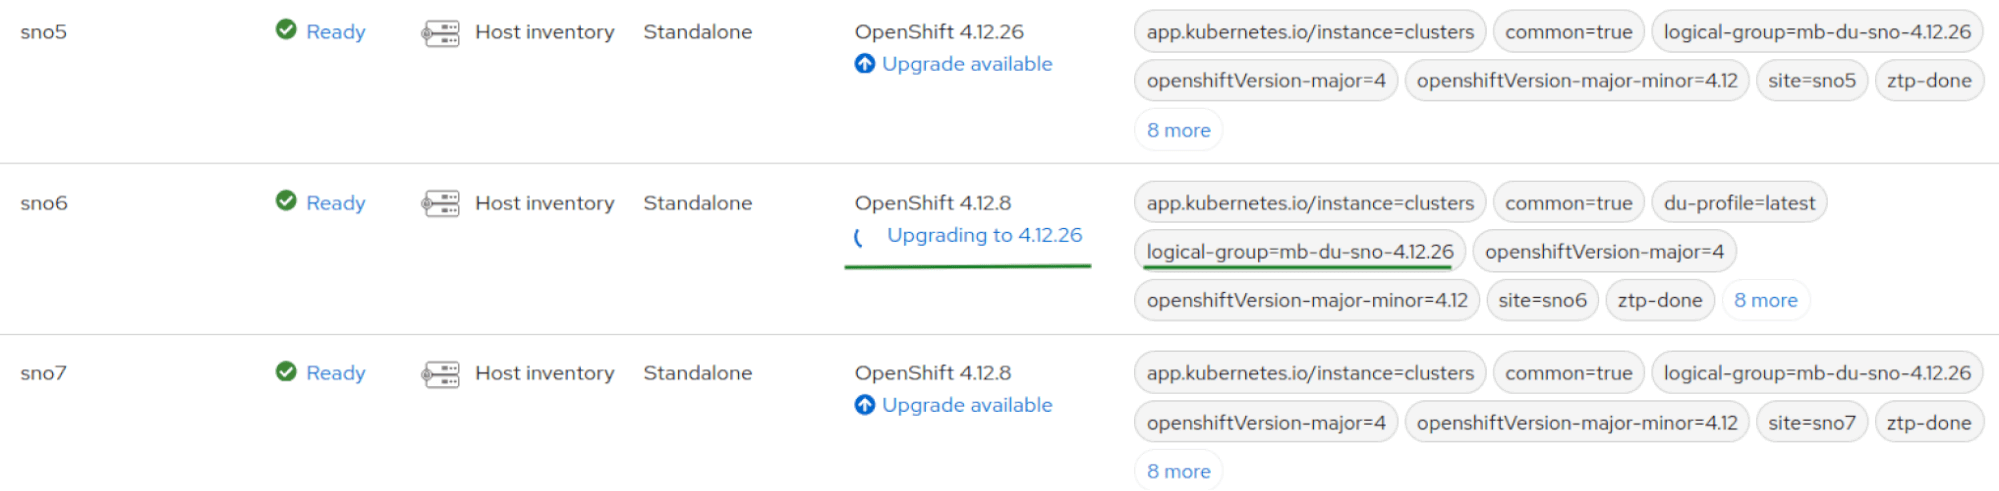Image resolution: width=1999 pixels, height=491 pixels.
Task: Select the site=sno6 label chip
Action: pos(1542,300)
